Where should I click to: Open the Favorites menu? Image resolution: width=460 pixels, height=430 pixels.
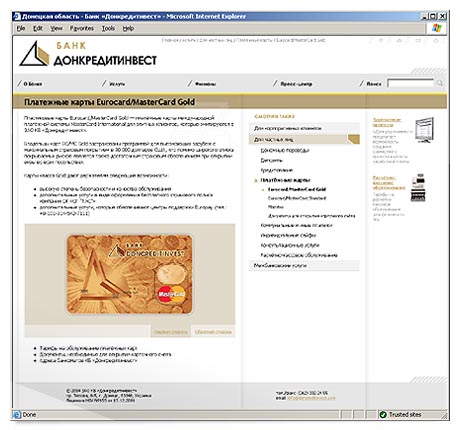82,28
